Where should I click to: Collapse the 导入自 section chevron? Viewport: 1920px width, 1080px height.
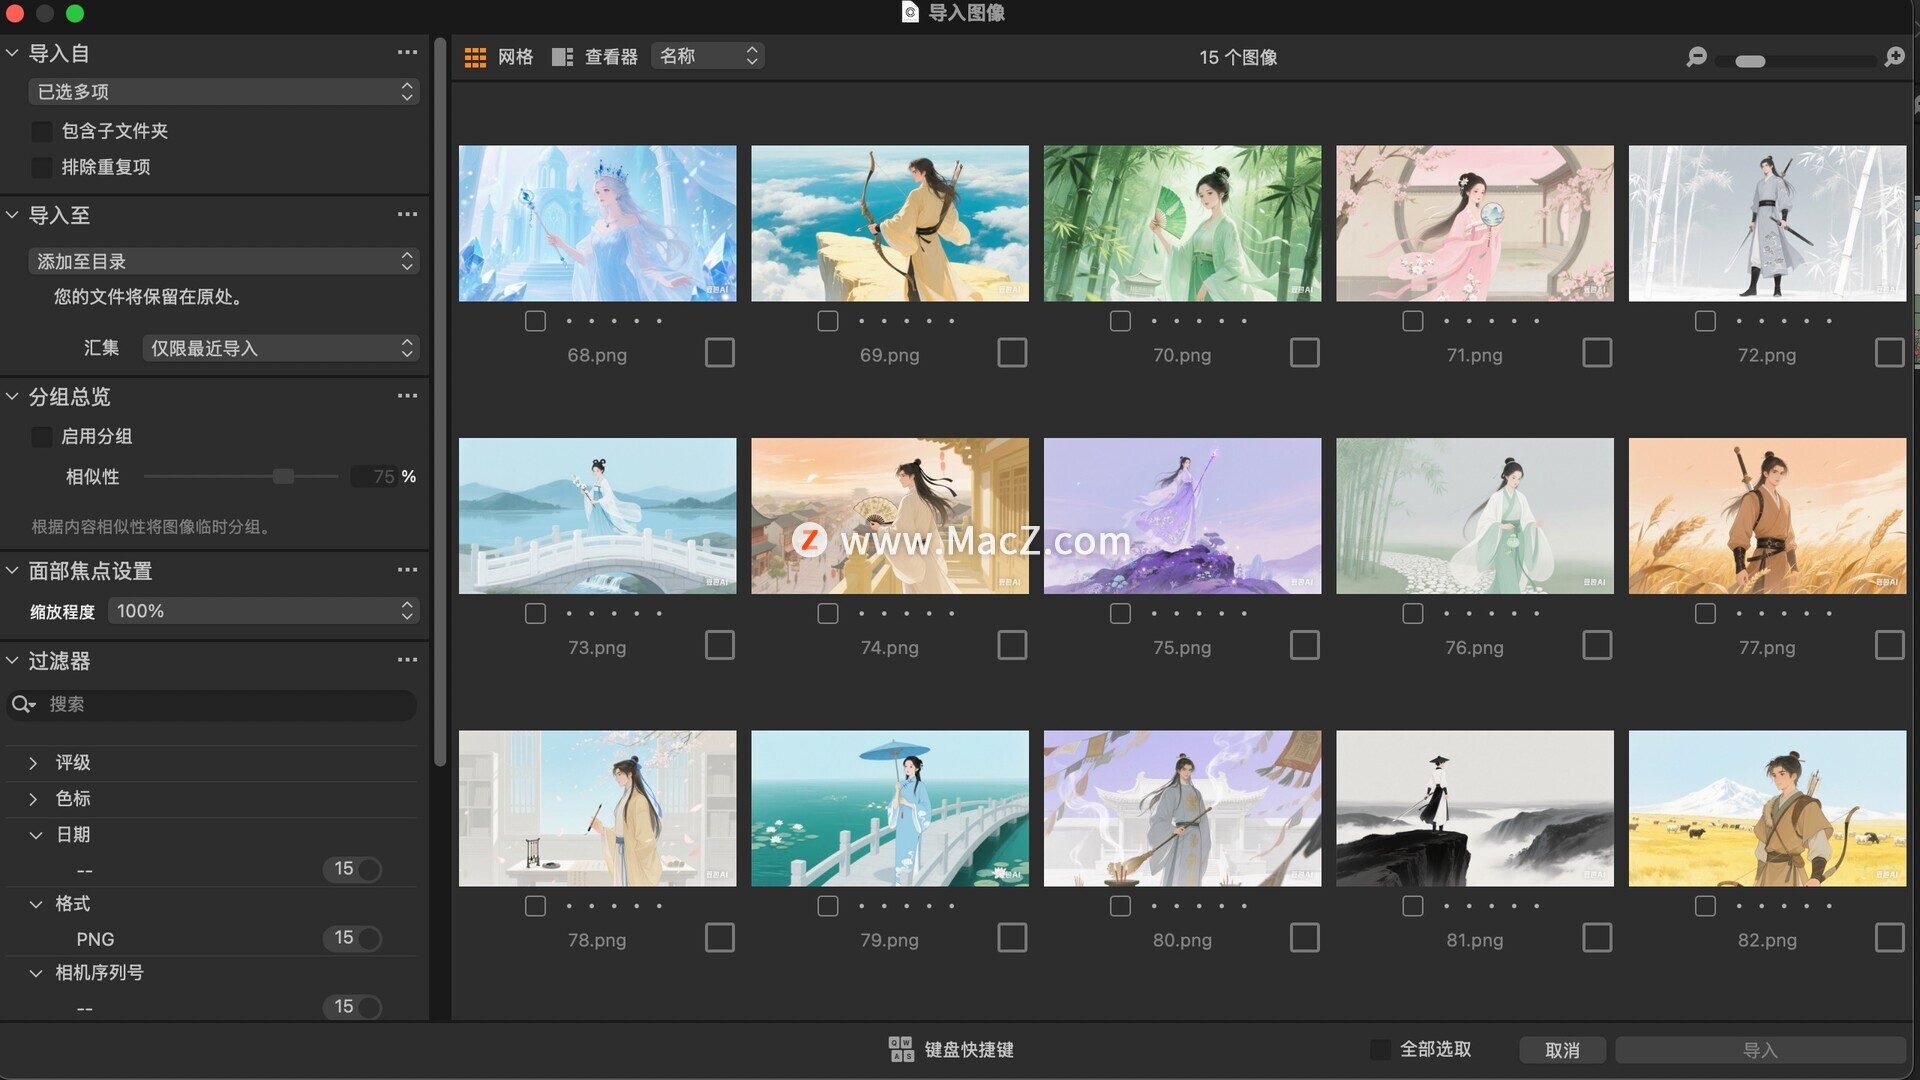(12, 53)
